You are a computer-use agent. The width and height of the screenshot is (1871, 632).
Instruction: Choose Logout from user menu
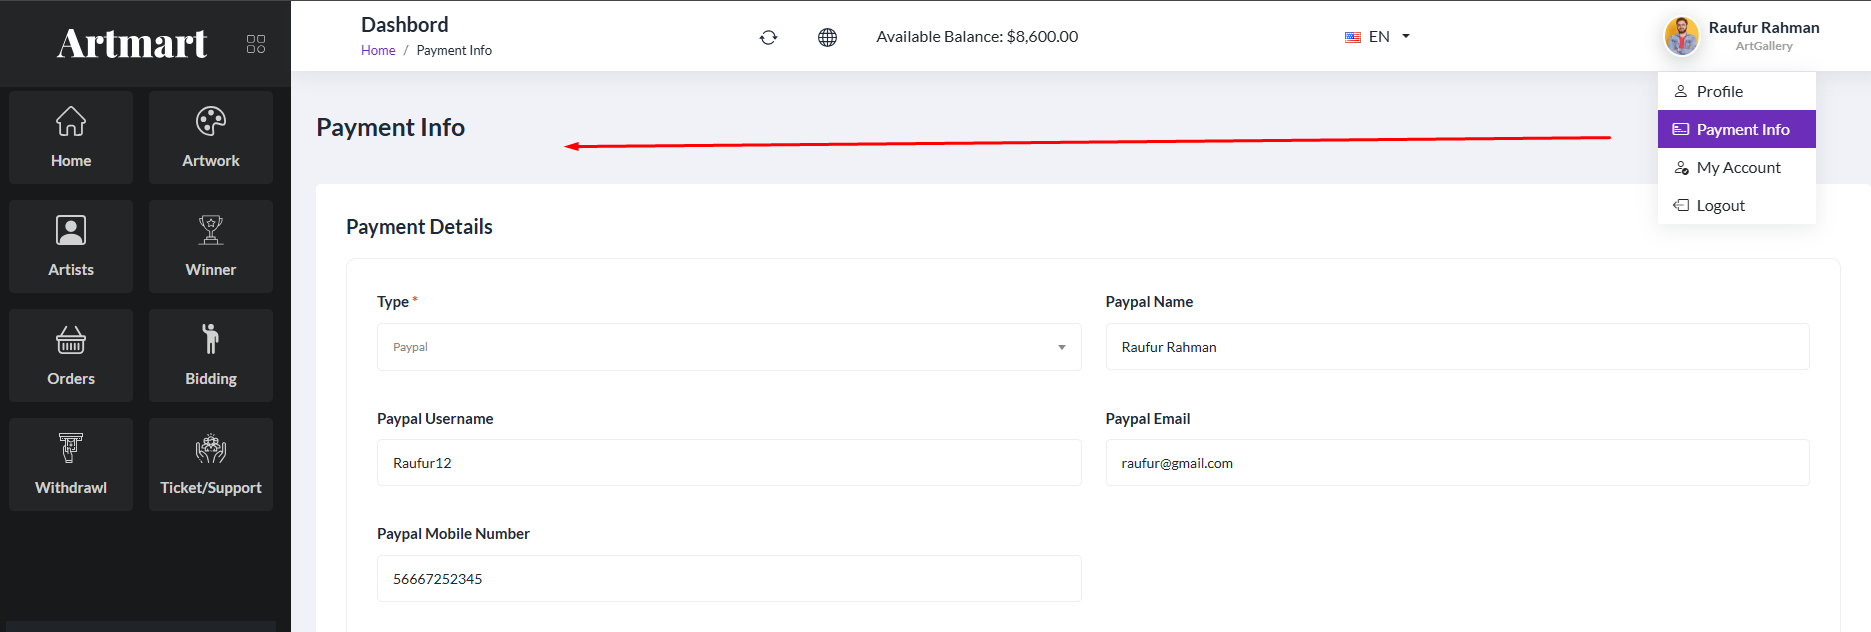[1720, 205]
